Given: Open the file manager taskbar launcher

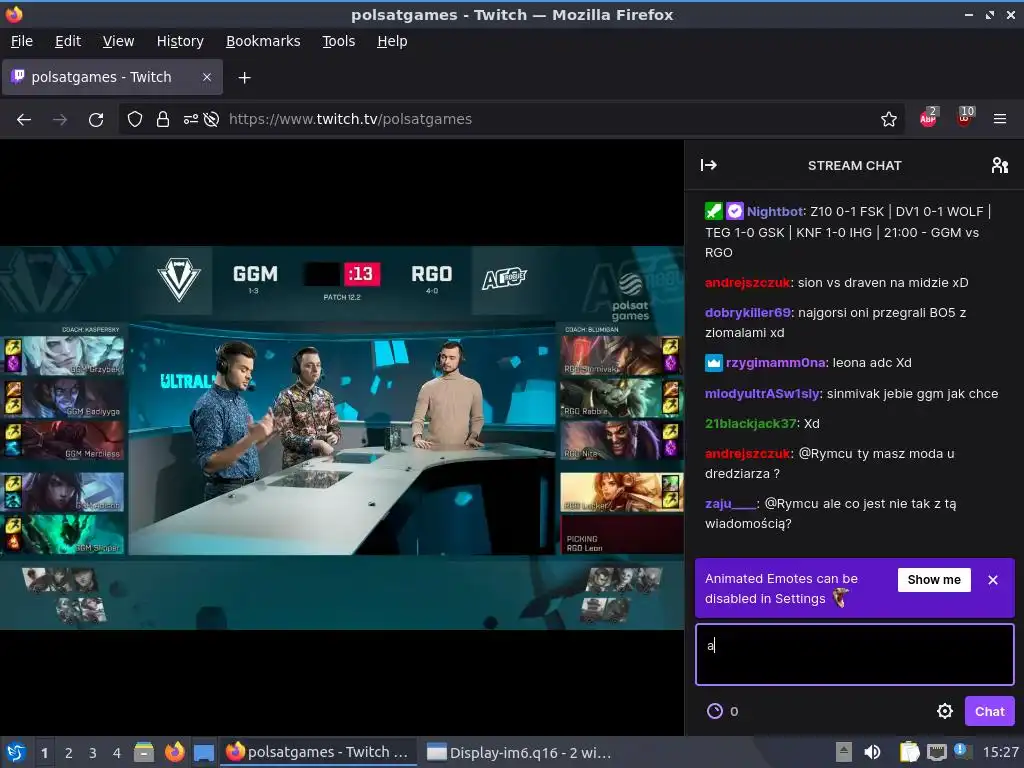Looking at the screenshot, I should (144, 752).
